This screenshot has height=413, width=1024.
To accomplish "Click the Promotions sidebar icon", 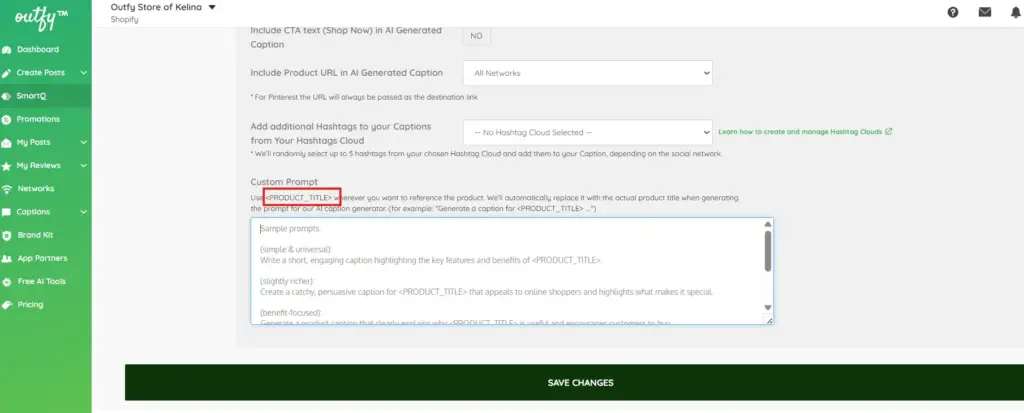I will [8, 119].
